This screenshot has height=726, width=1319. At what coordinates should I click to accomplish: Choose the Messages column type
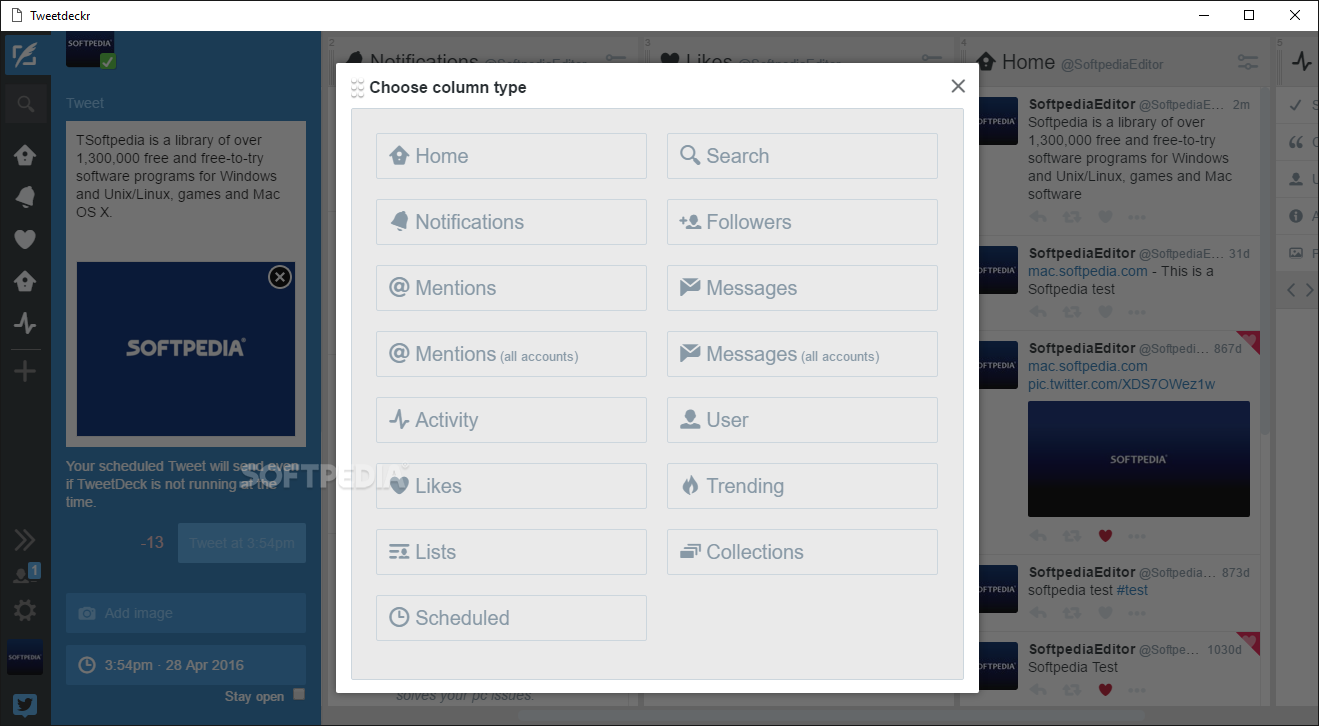point(802,288)
